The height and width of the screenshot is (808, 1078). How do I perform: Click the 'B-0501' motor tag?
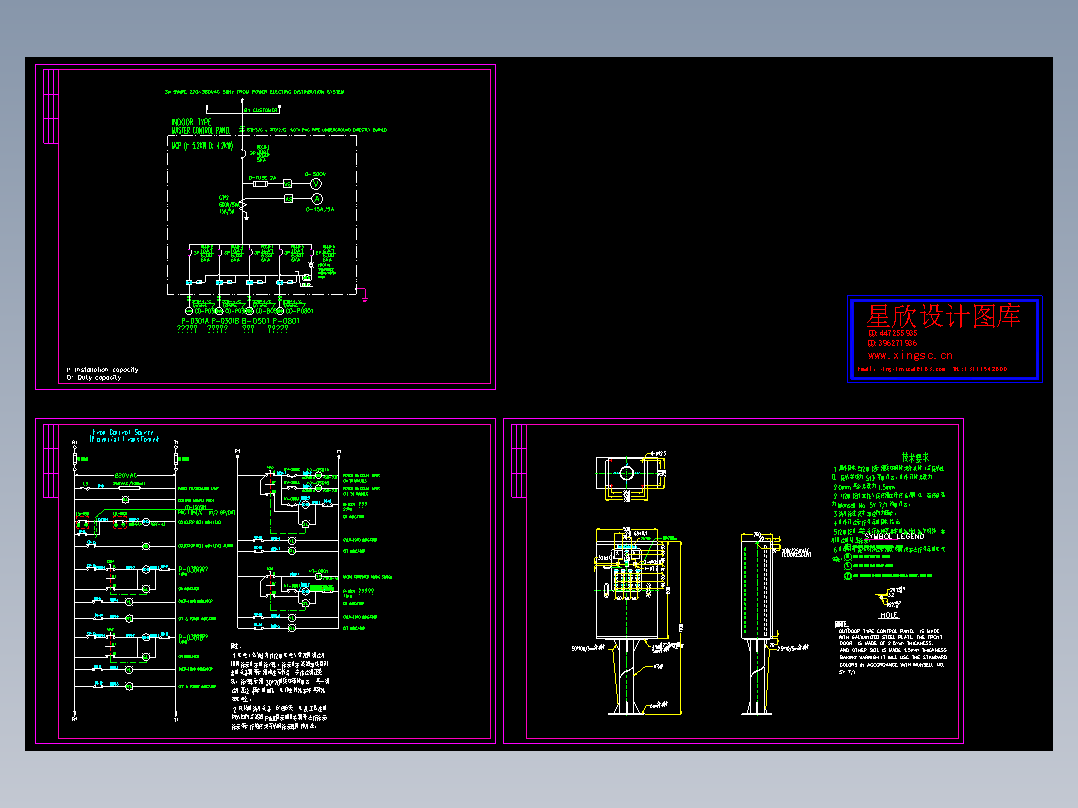pos(256,321)
